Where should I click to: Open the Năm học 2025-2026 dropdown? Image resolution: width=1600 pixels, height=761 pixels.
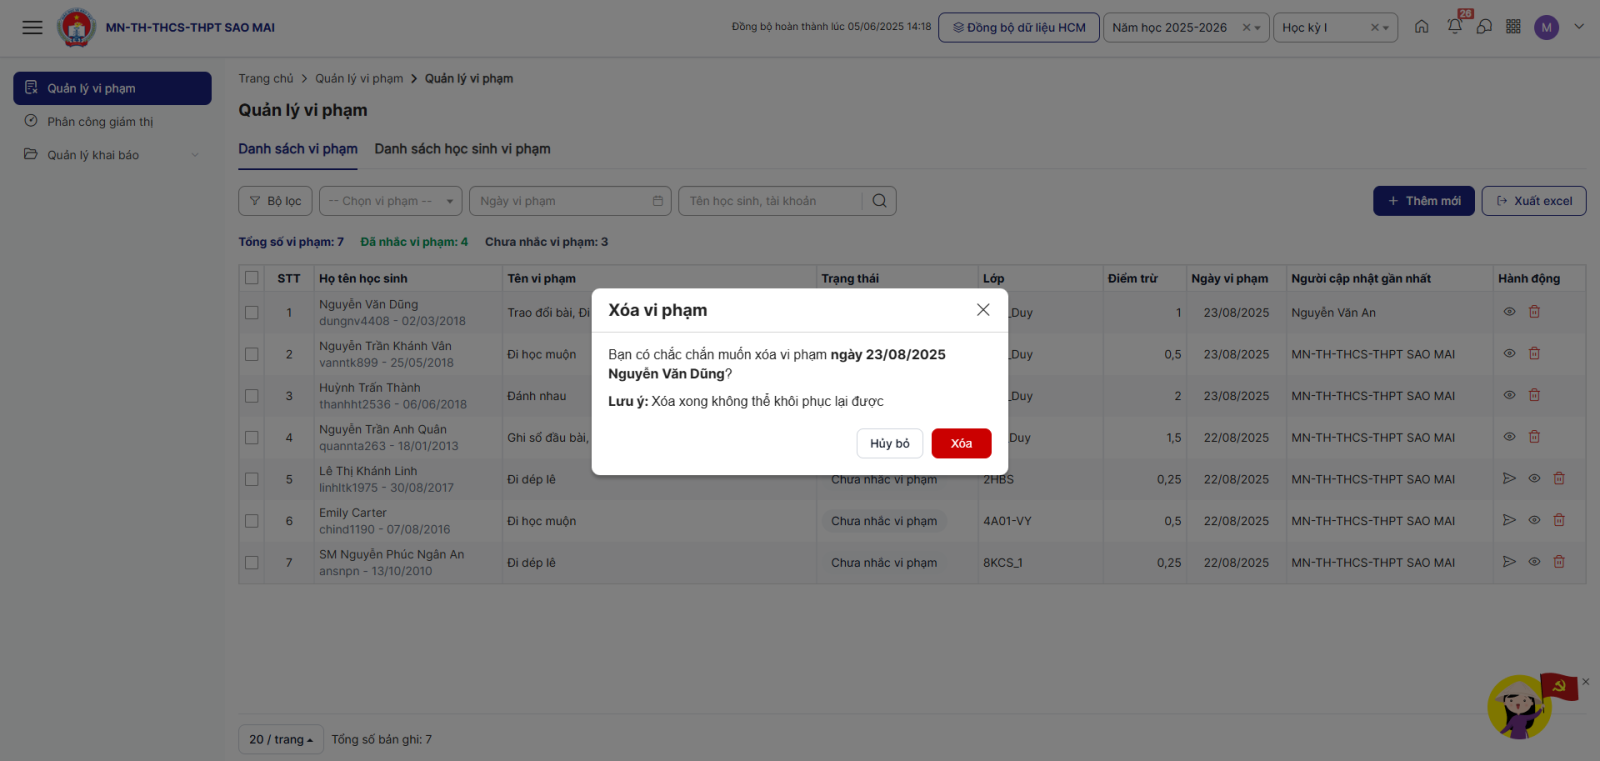point(1185,28)
